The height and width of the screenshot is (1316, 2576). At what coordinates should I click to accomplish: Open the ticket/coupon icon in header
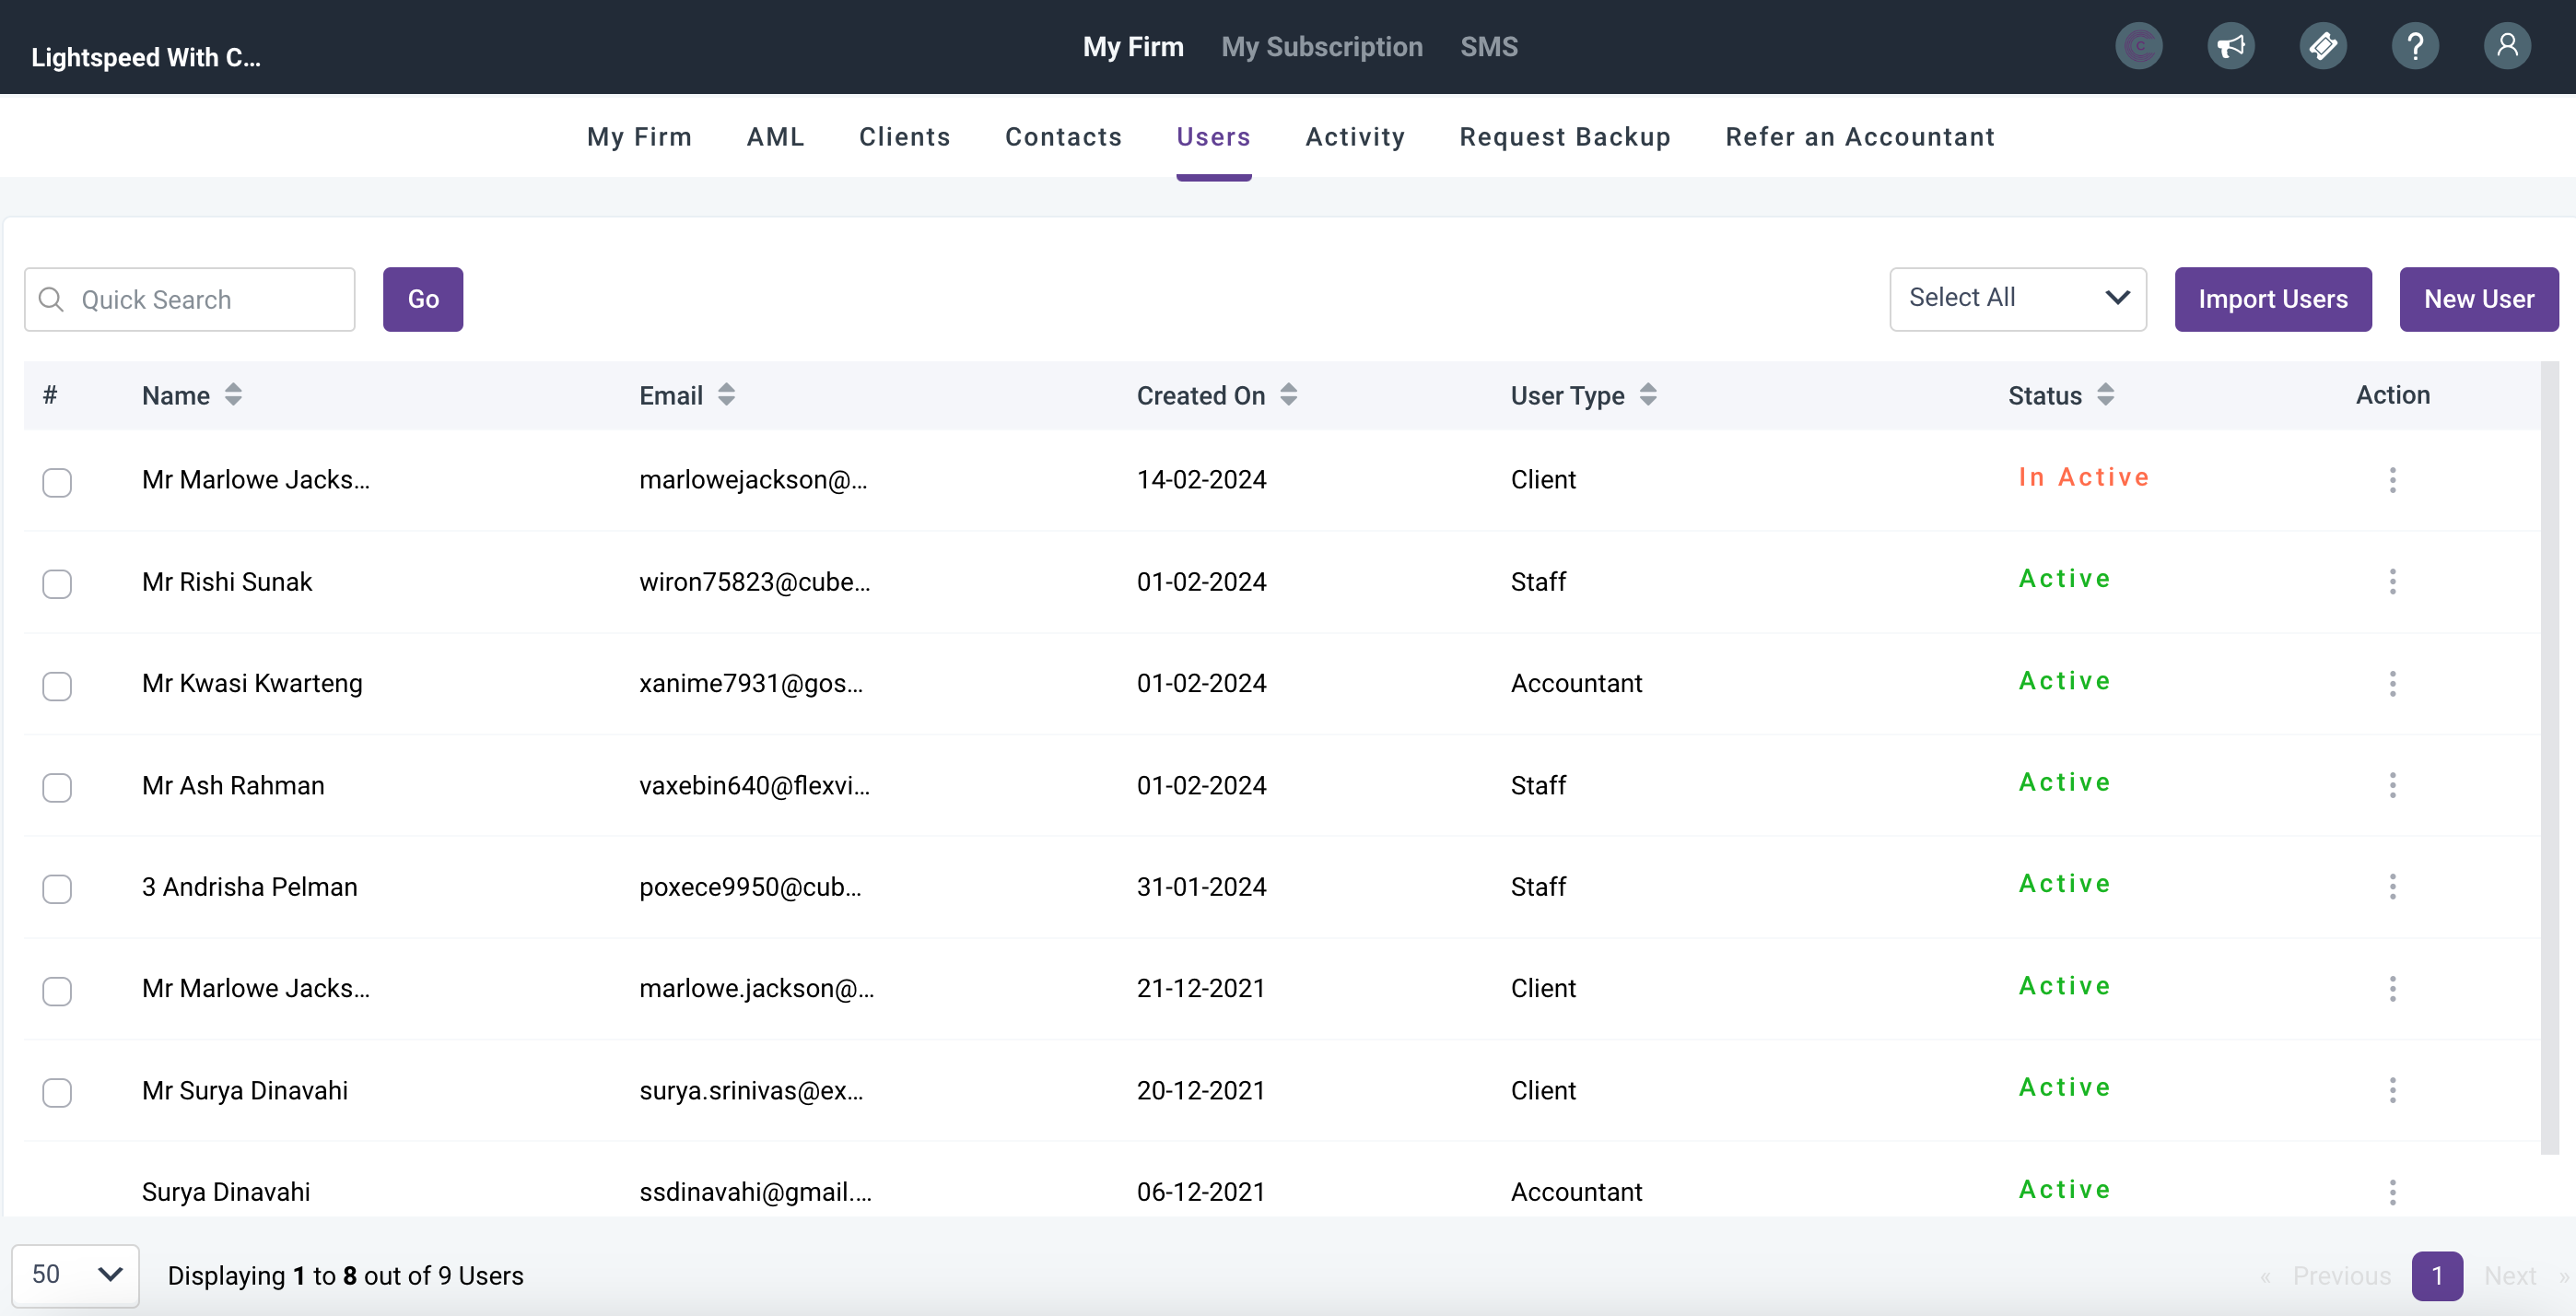tap(2322, 46)
